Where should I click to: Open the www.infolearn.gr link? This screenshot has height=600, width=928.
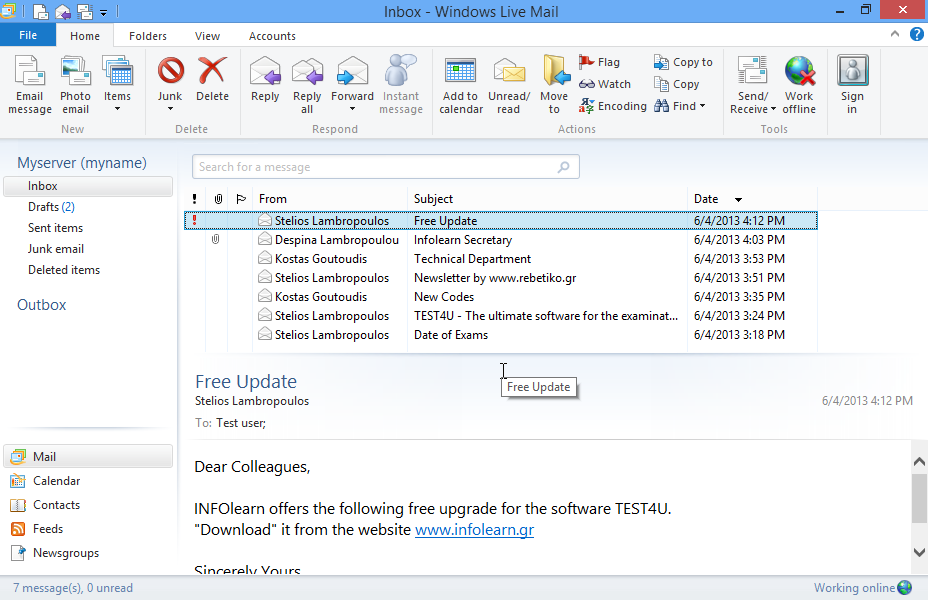point(475,530)
